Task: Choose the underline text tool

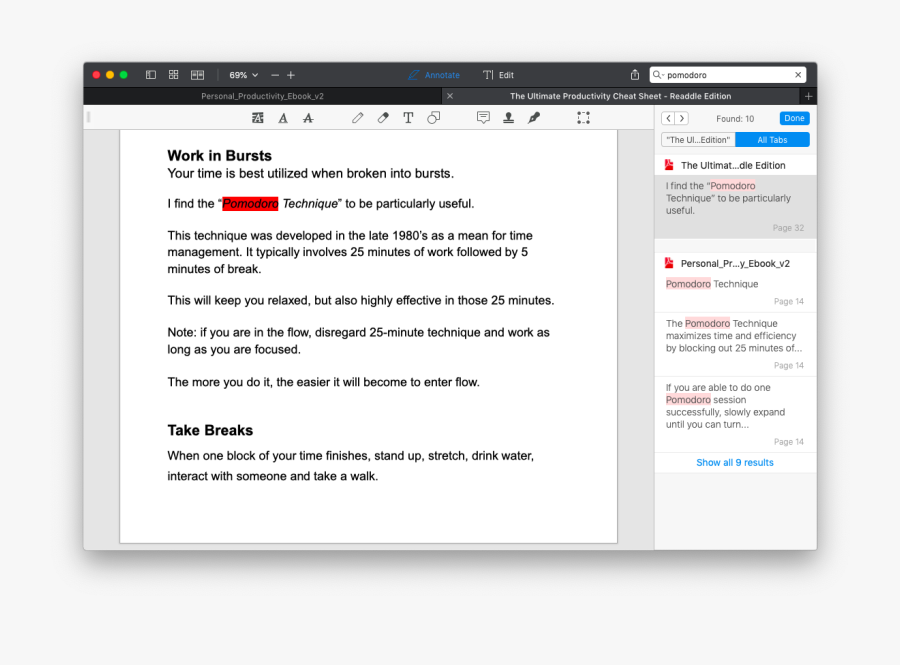Action: tap(283, 118)
